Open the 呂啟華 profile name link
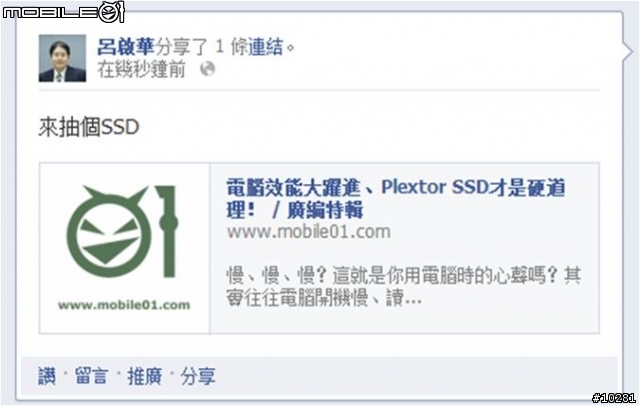This screenshot has height=406, width=640. pos(126,47)
